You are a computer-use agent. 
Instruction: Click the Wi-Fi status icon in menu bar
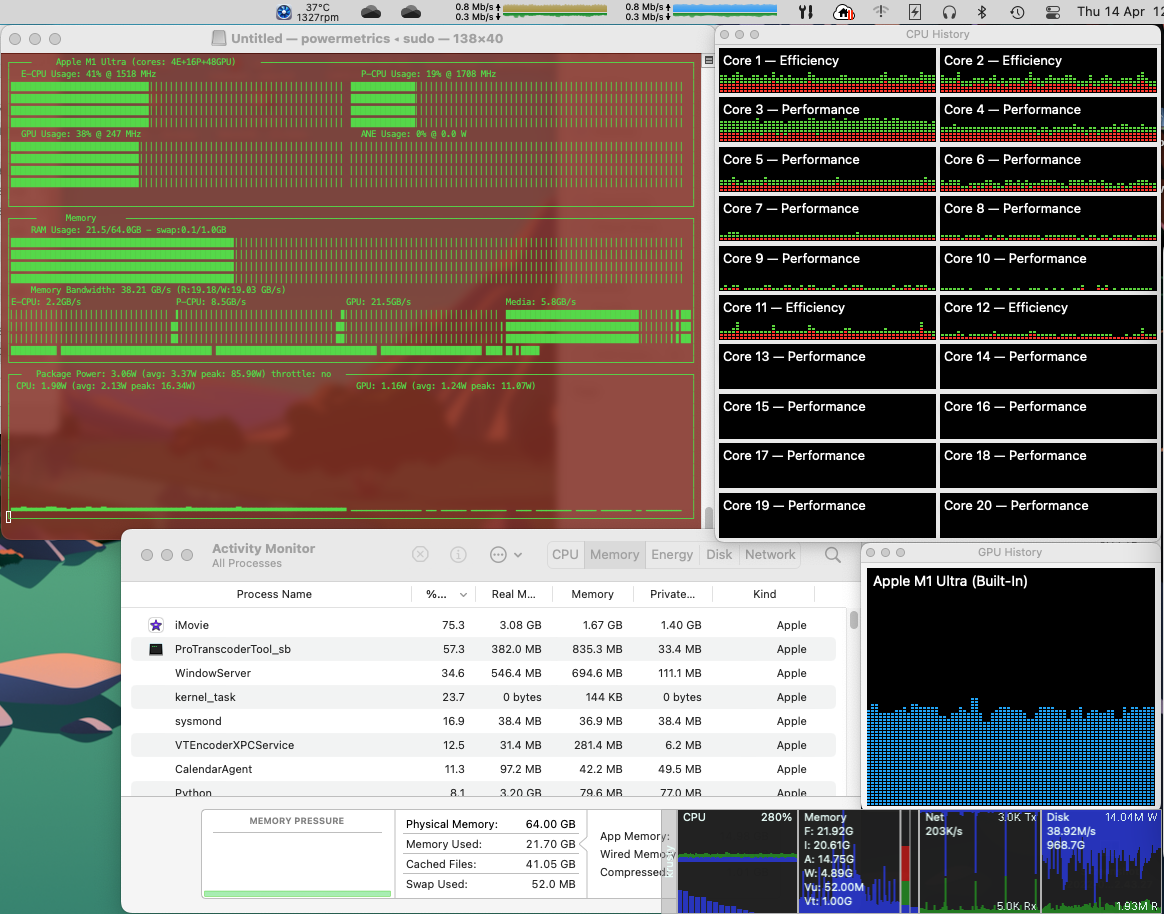[880, 12]
